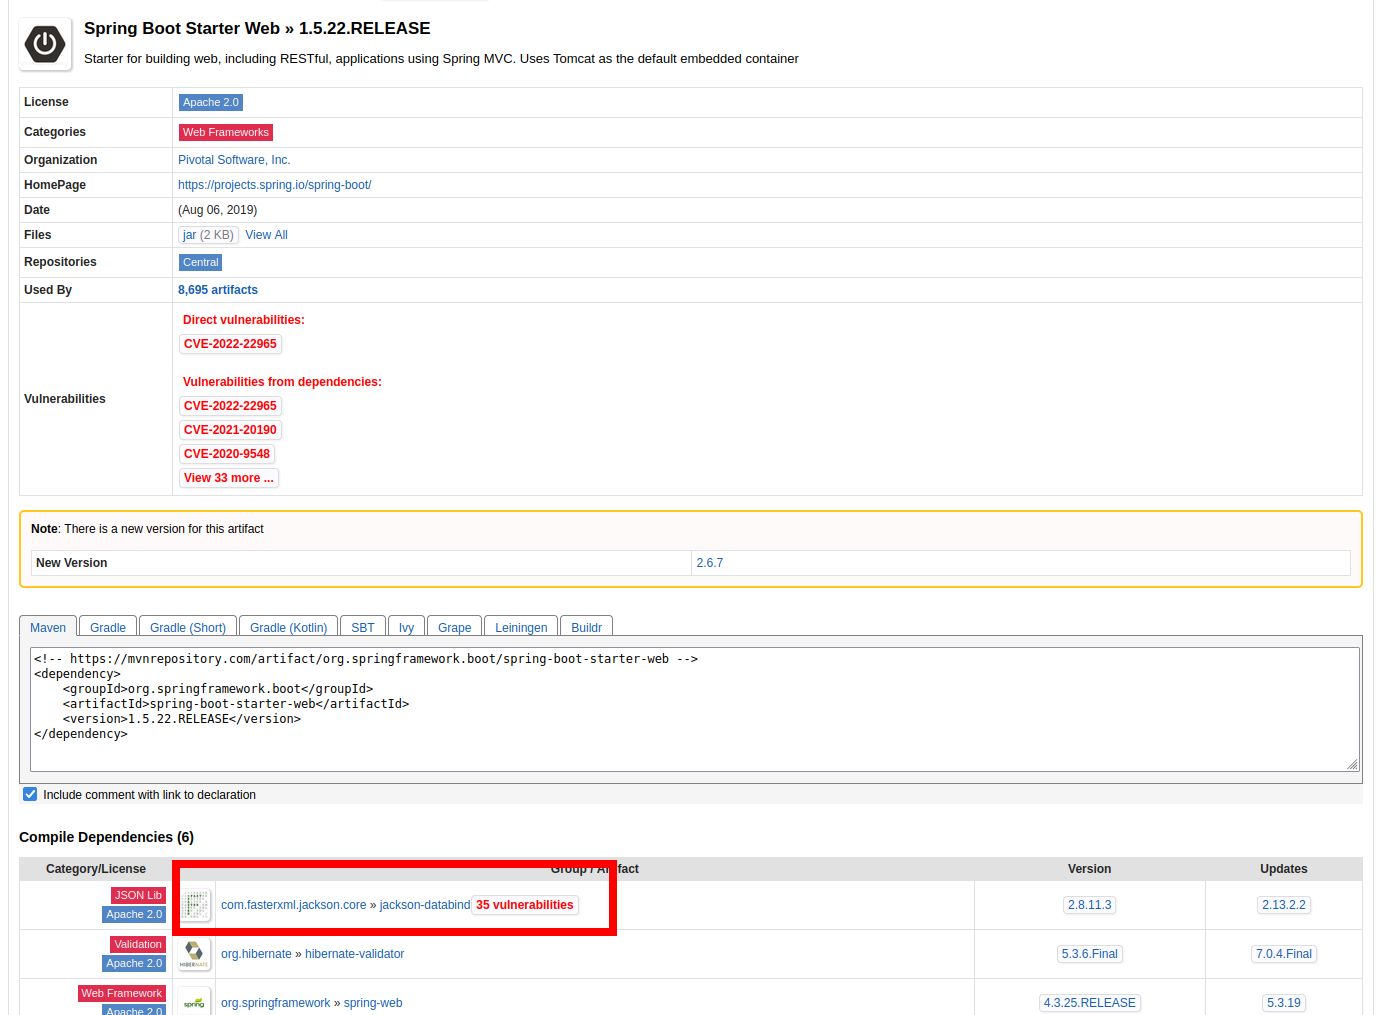
Task: Click the Web Framework tag in spring-web row
Action: click(x=122, y=993)
